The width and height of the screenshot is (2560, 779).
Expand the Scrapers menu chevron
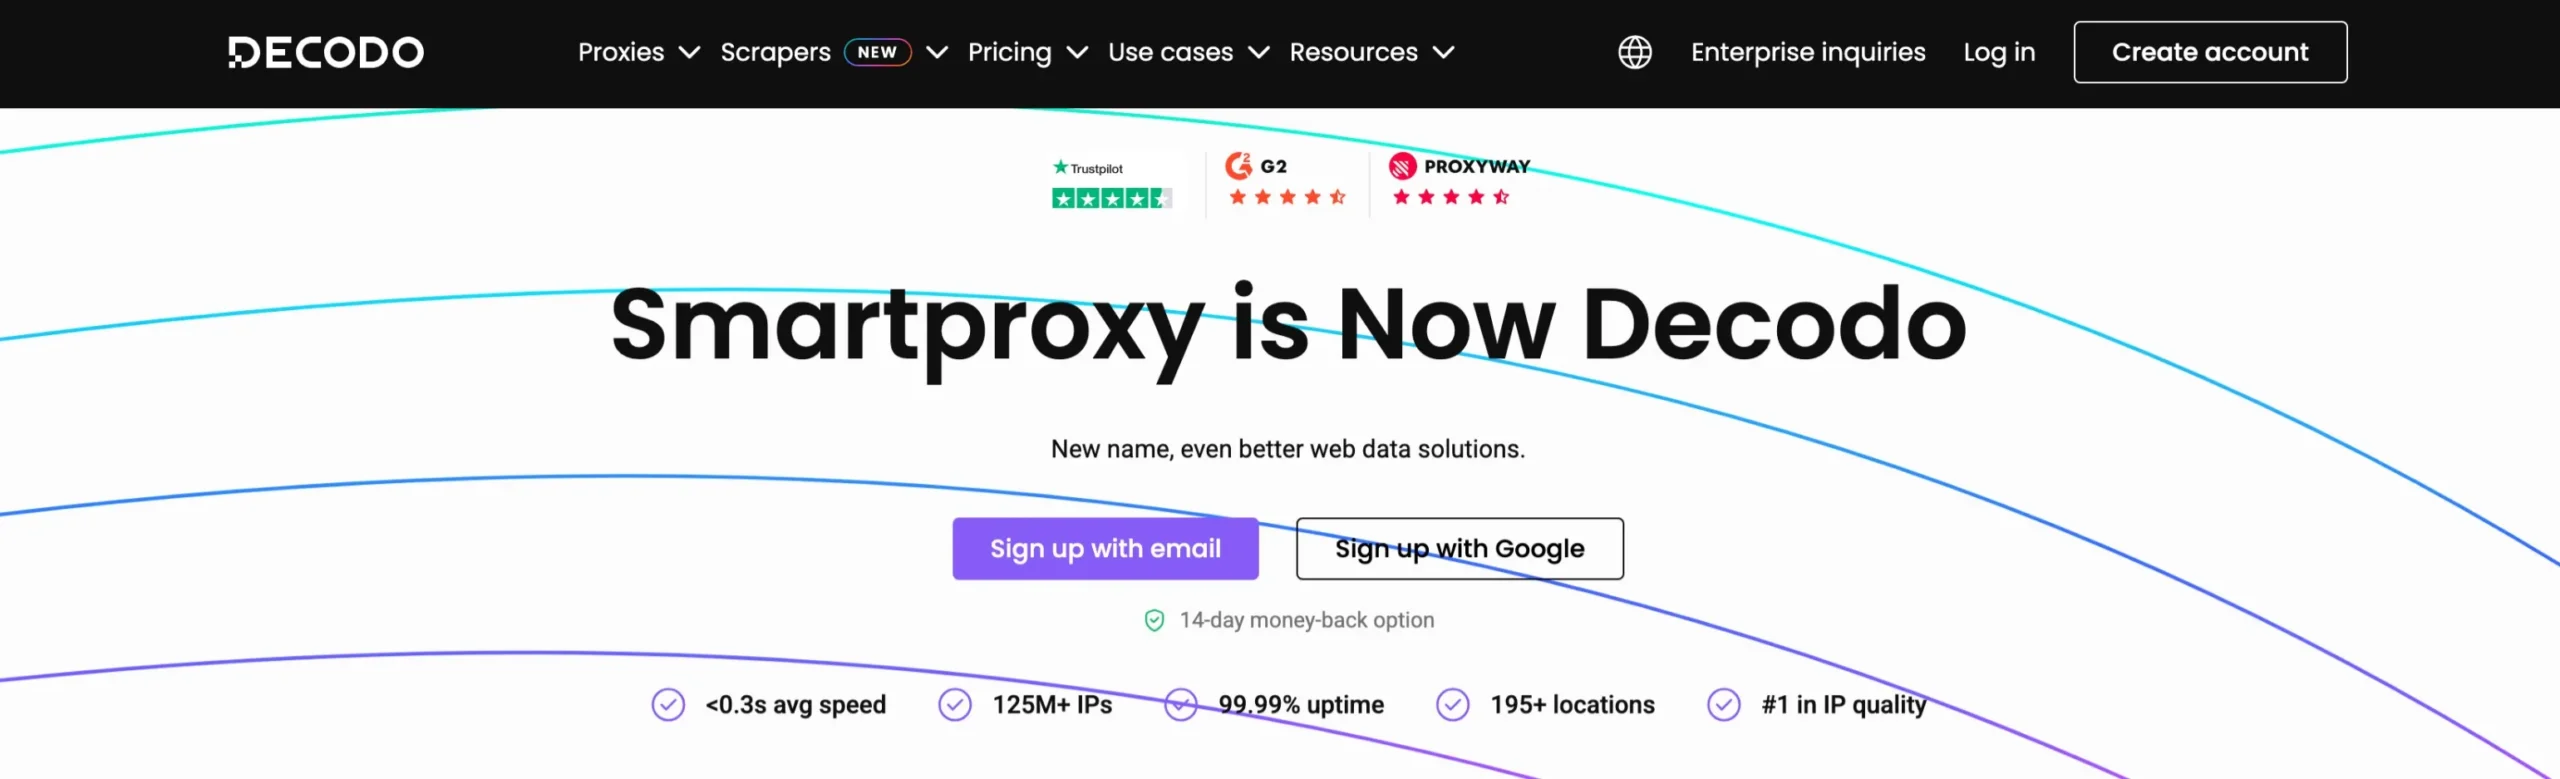[x=936, y=52]
